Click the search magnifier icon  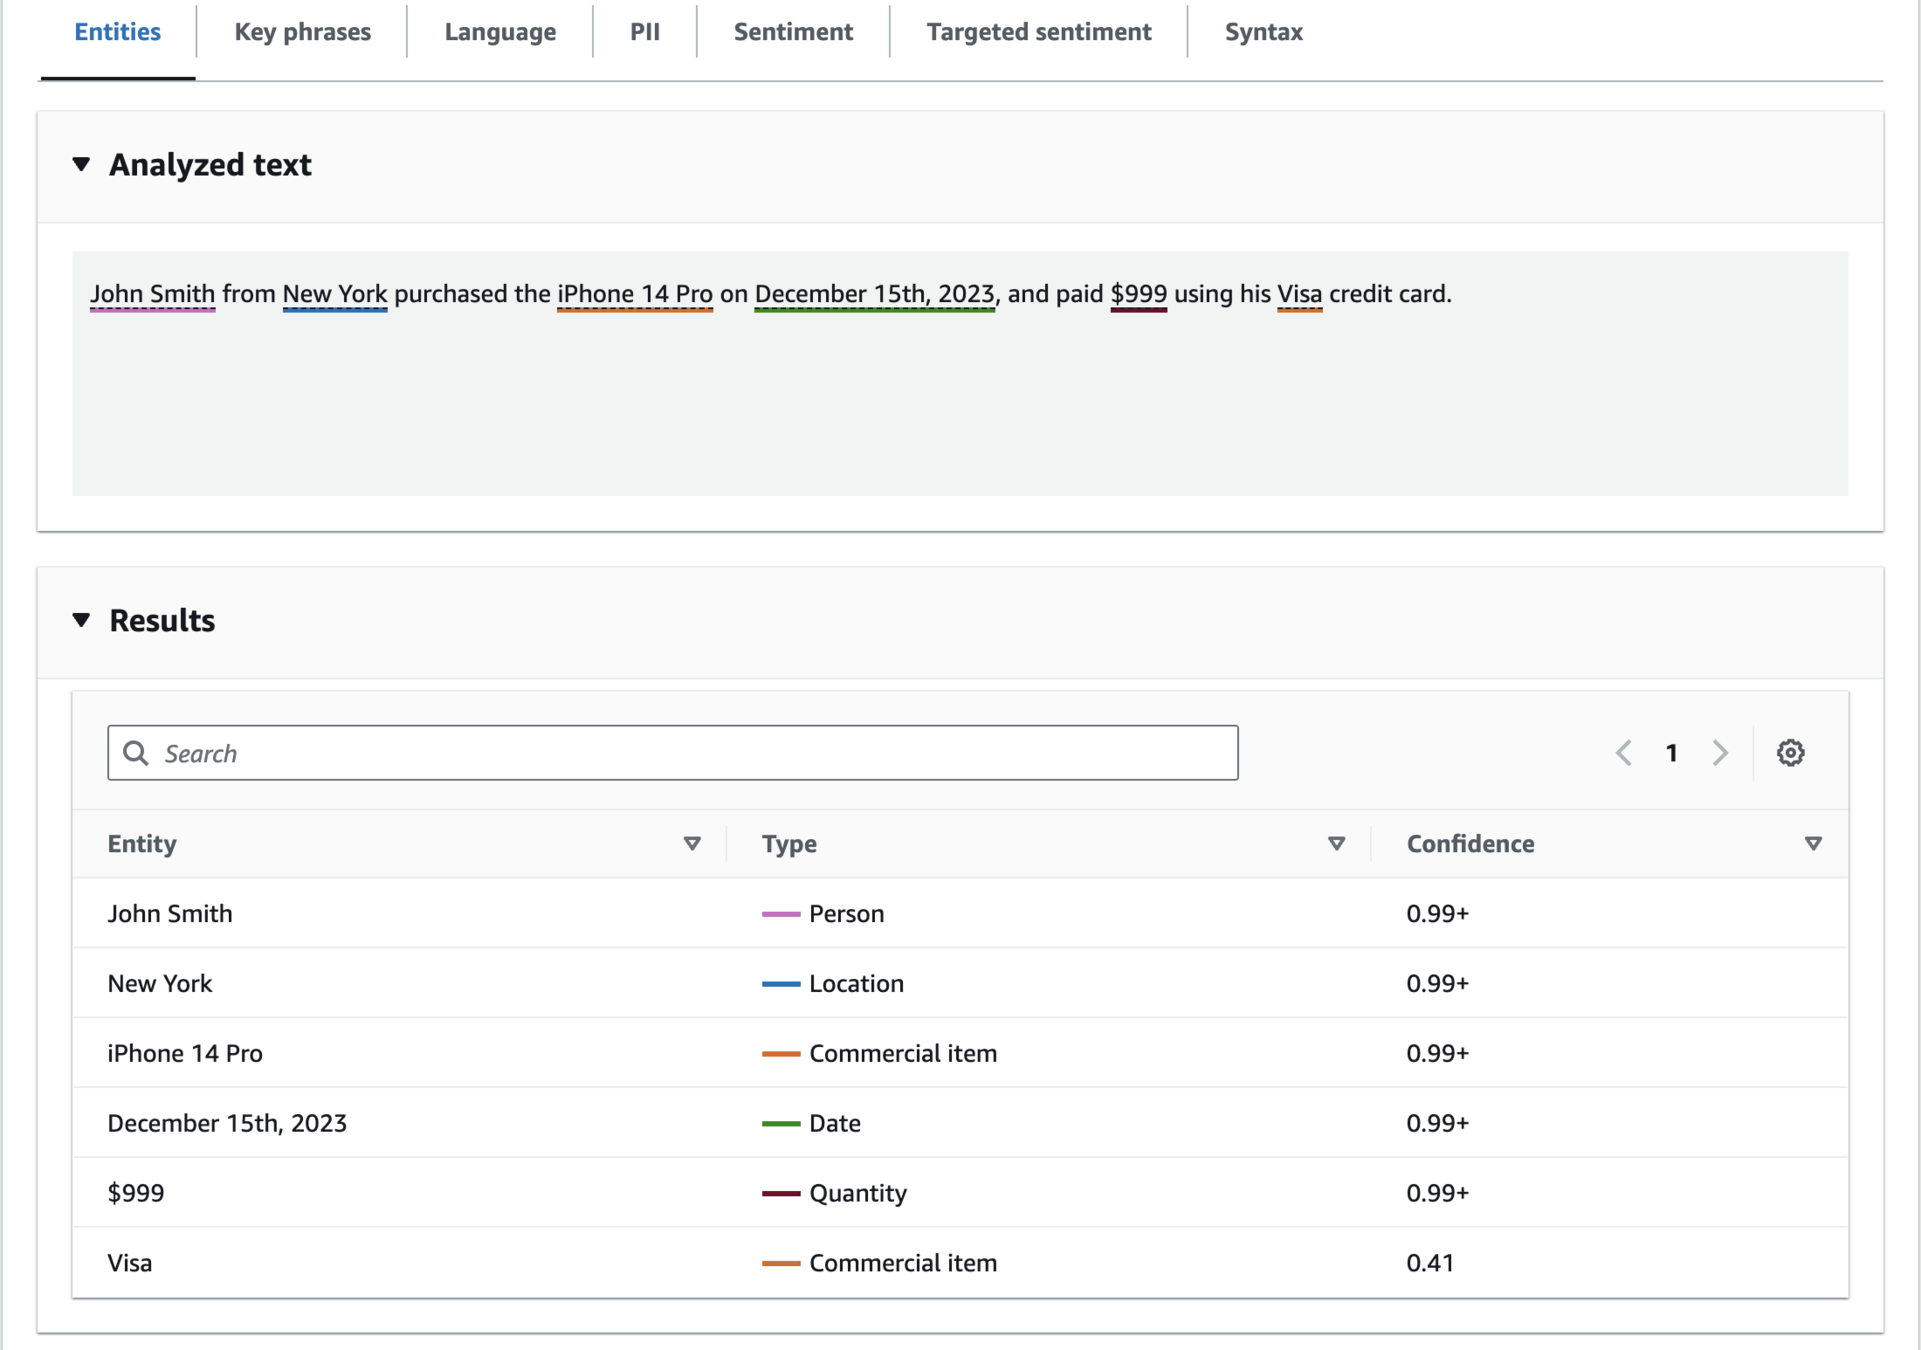tap(136, 753)
